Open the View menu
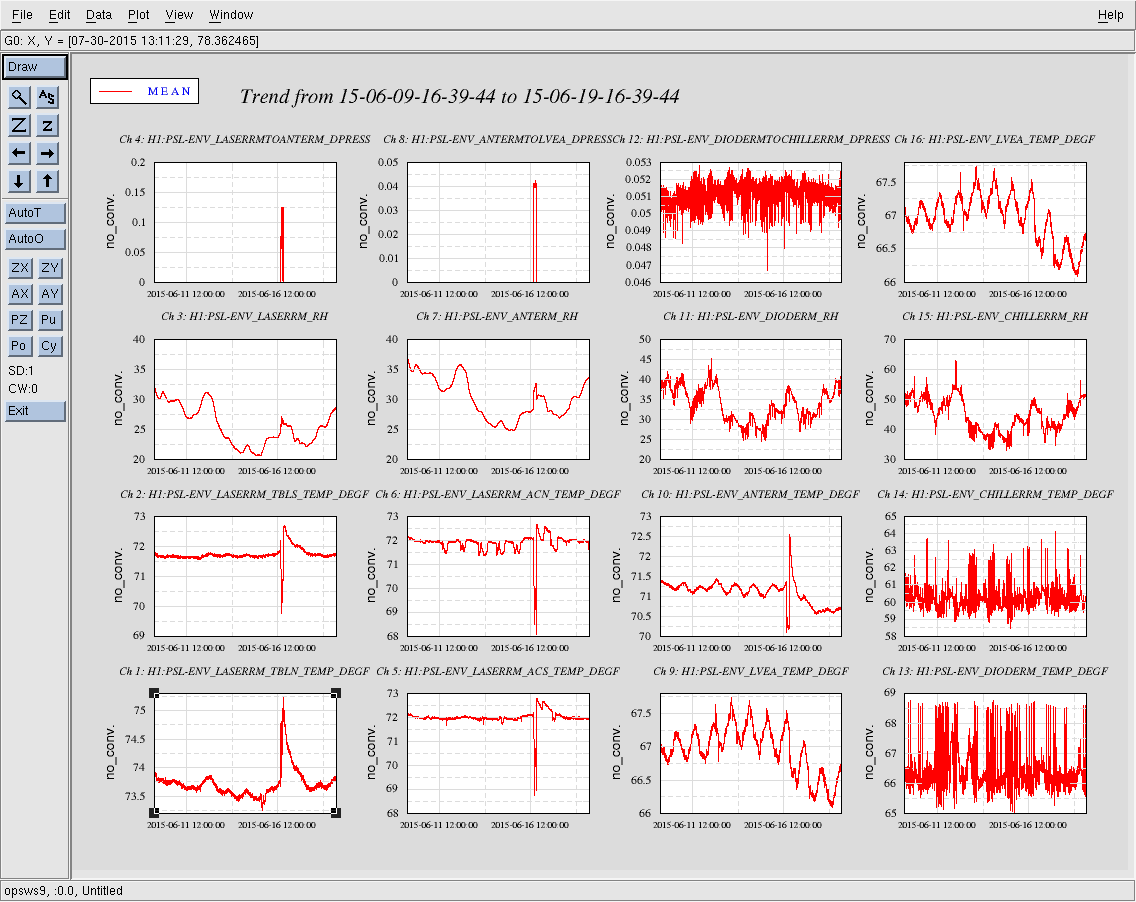 tap(179, 15)
